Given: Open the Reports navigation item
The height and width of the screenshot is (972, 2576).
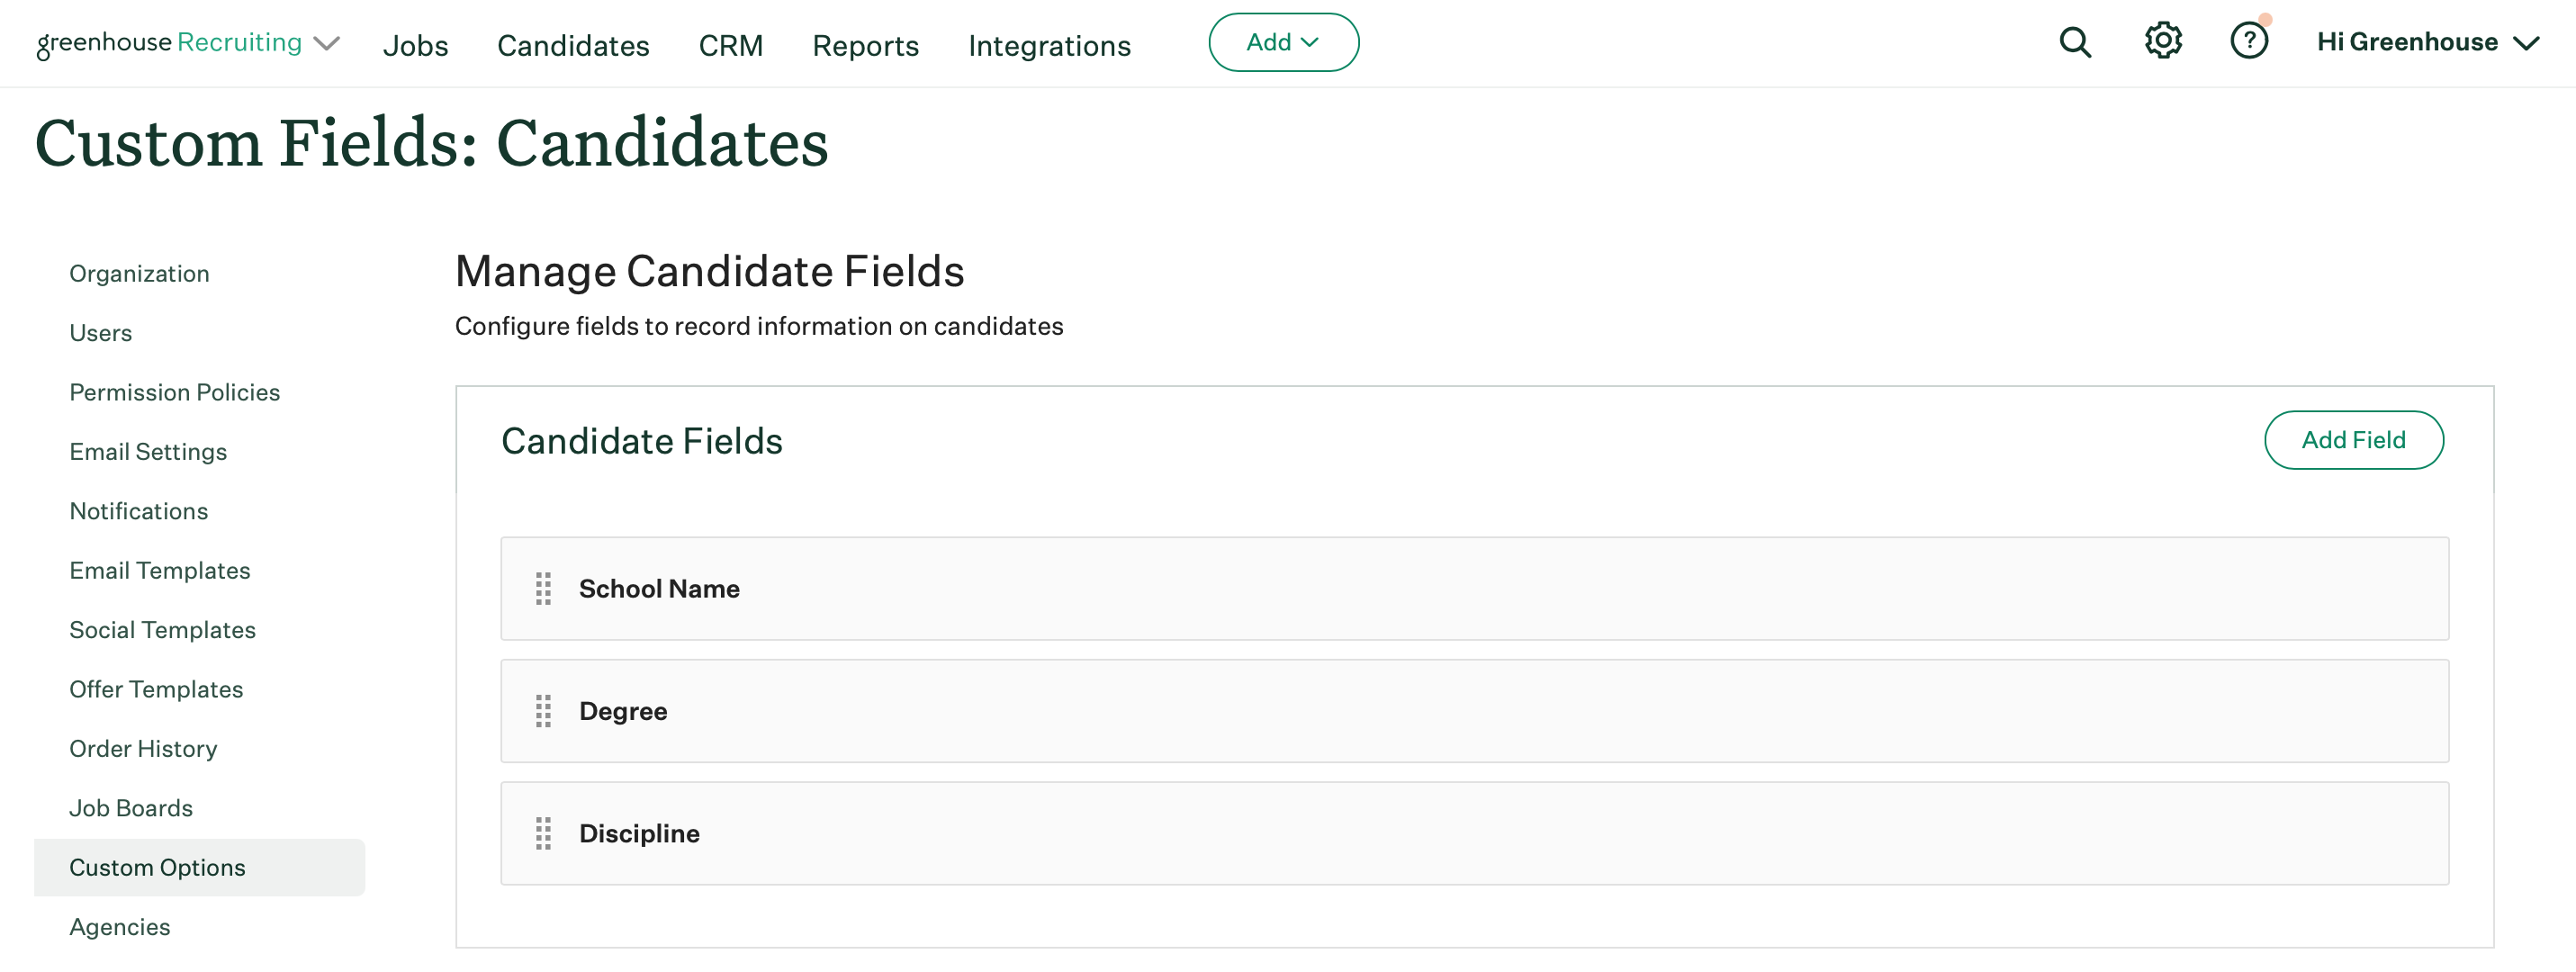Looking at the screenshot, I should (865, 45).
